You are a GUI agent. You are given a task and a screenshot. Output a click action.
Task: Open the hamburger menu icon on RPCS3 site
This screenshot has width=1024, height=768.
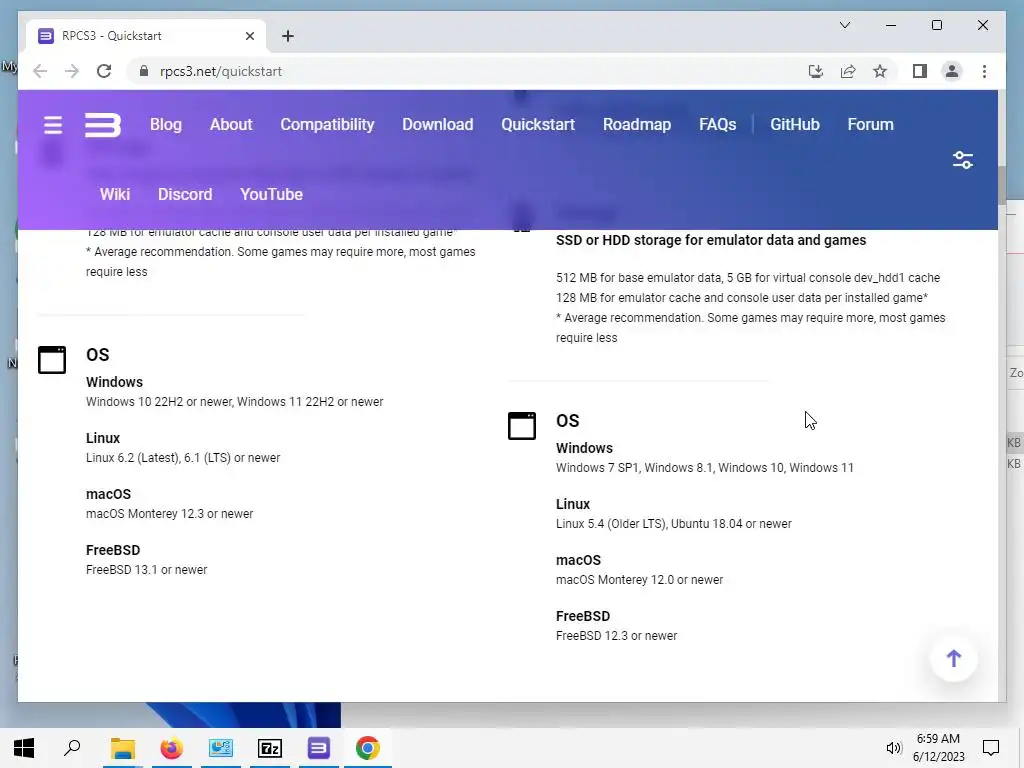pos(53,125)
